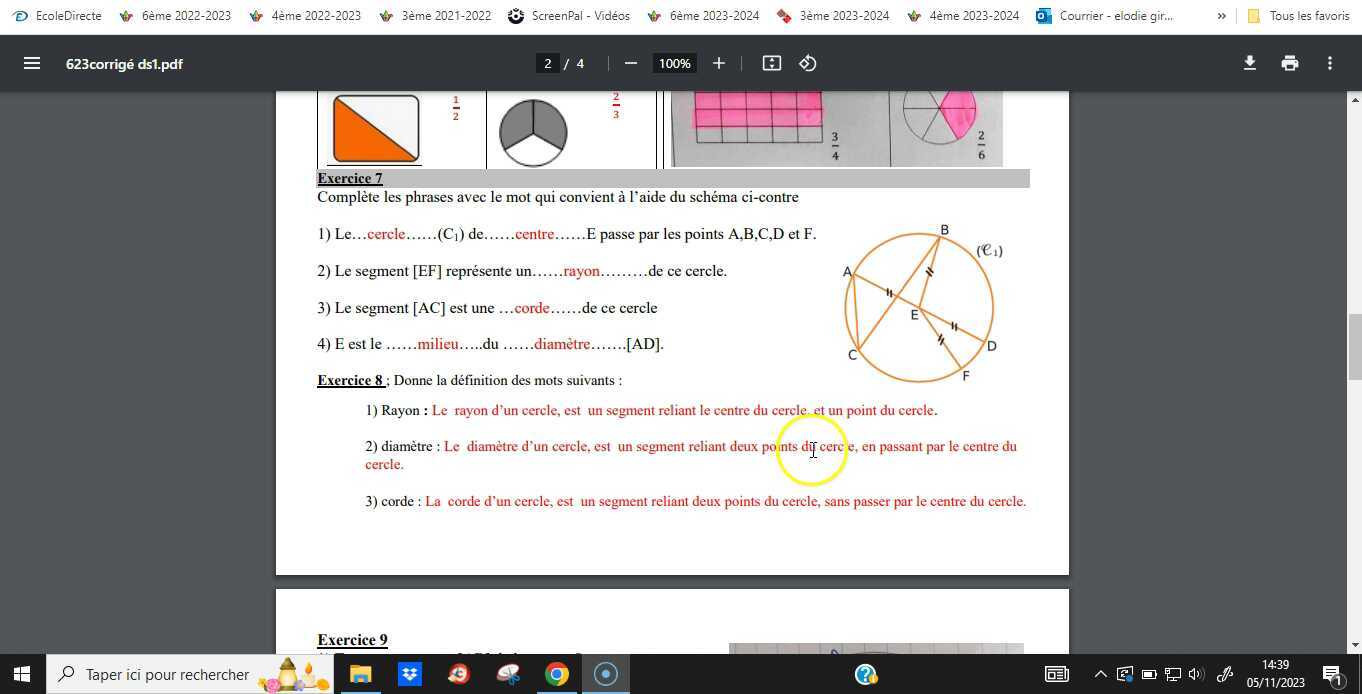1362x694 pixels.
Task: Print the current PDF
Action: tap(1289, 63)
